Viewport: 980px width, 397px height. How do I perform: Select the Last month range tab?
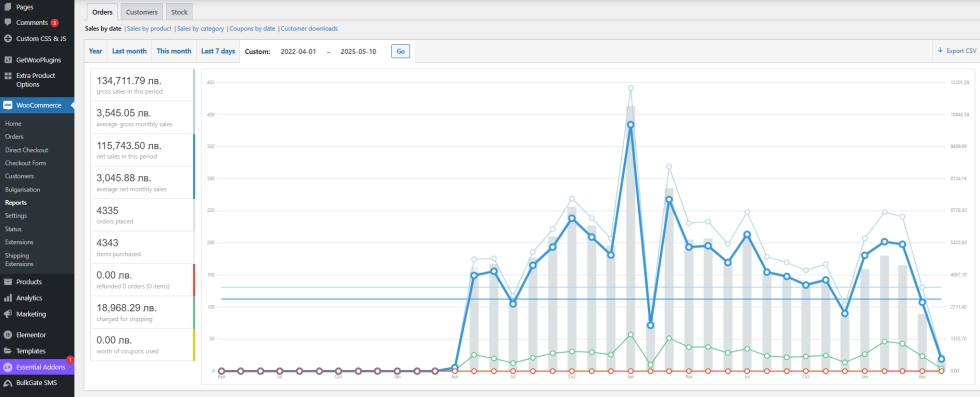(x=129, y=51)
